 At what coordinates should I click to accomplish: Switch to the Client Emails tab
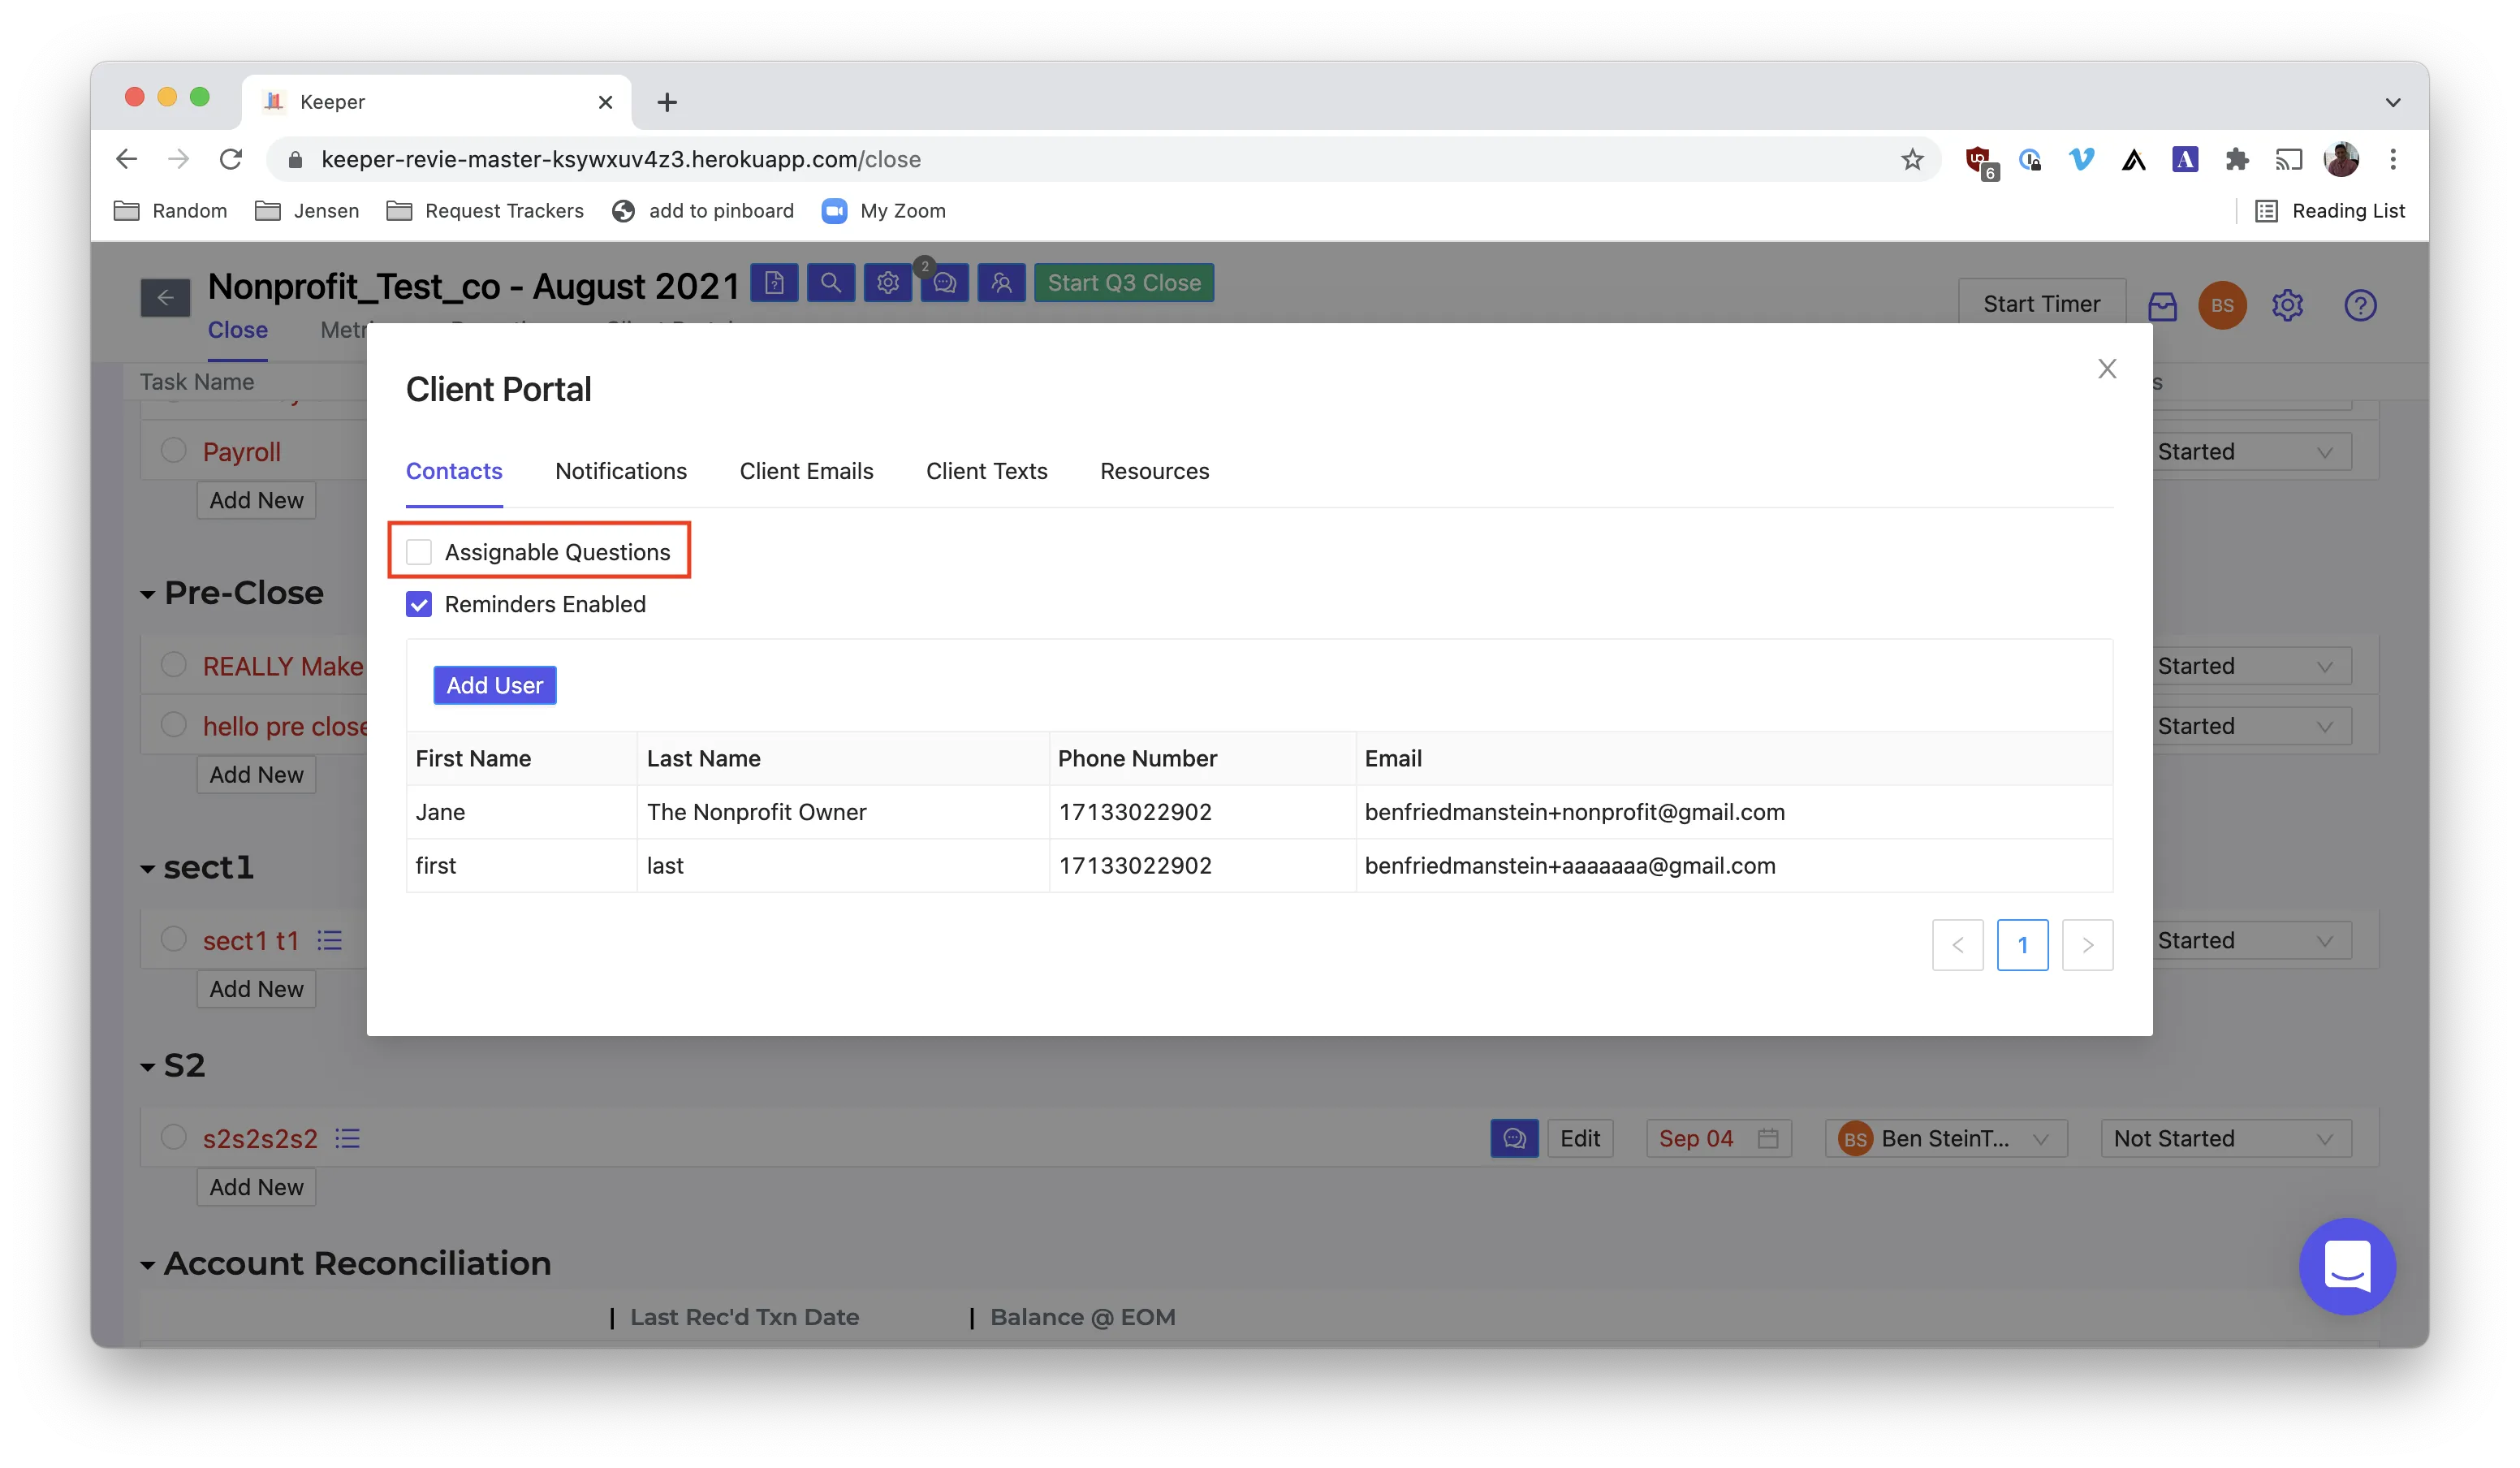point(806,471)
